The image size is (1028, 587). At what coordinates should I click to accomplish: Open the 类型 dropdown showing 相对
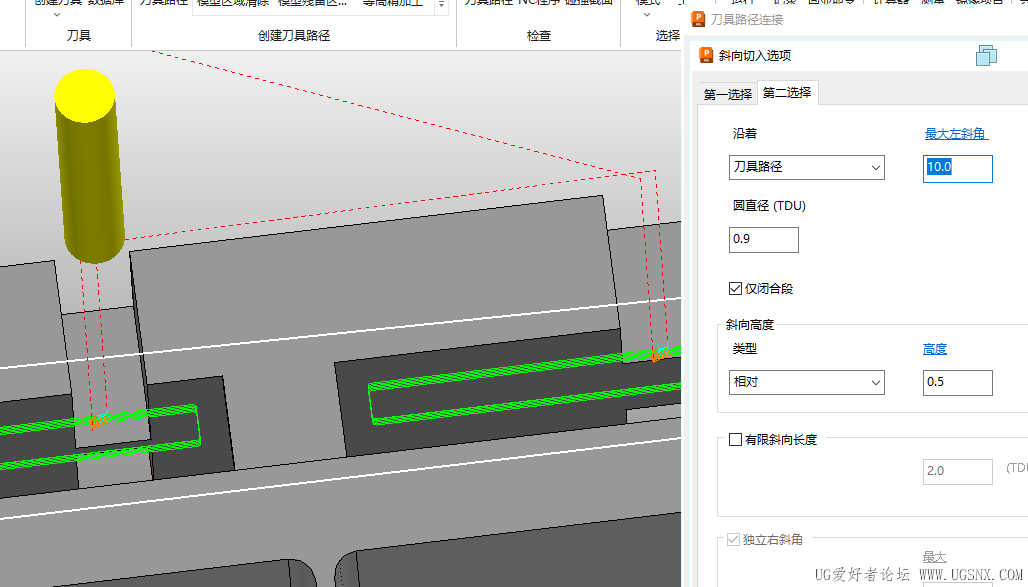tap(806, 382)
